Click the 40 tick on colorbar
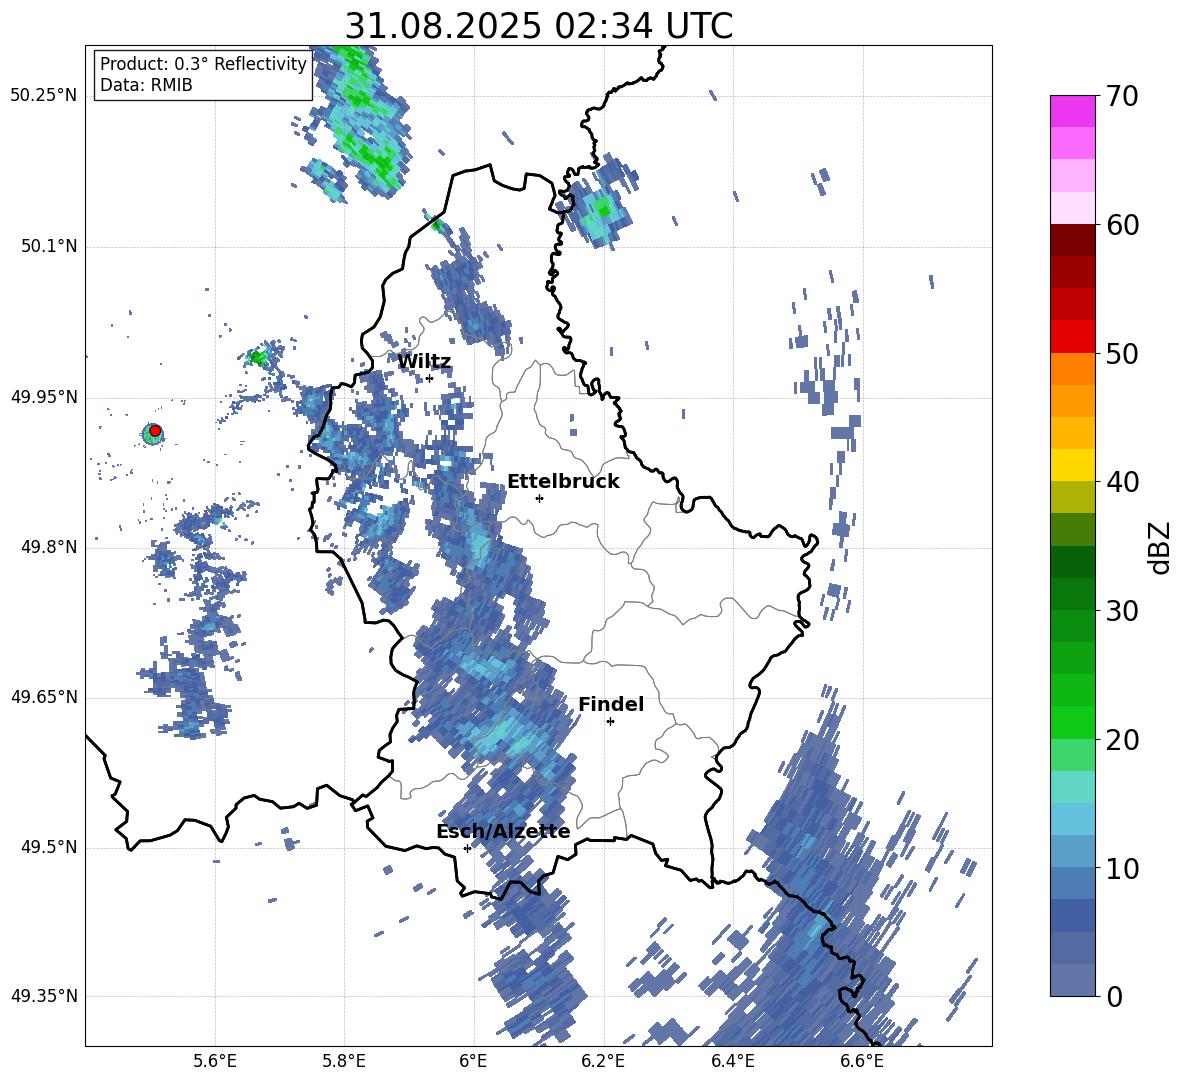The width and height of the screenshot is (1184, 1081). click(1122, 482)
